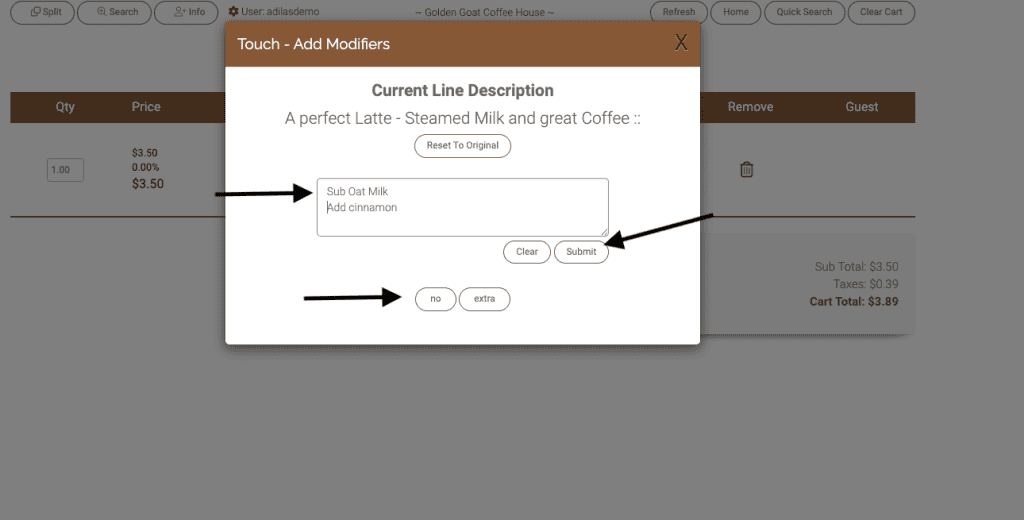Image resolution: width=1024 pixels, height=520 pixels.
Task: Open Quick Search
Action: 804,12
